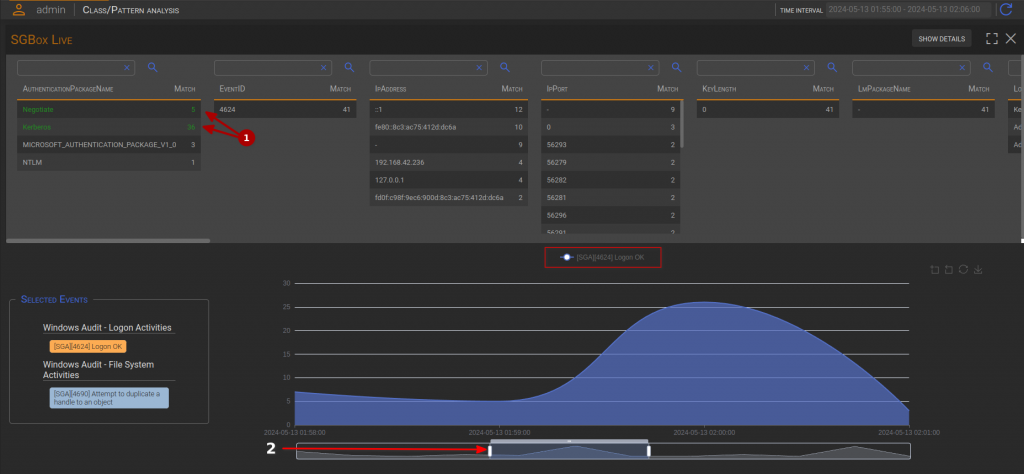The width and height of the screenshot is (1024, 474).
Task: Click the EventID column search magnifier
Action: pyautogui.click(x=349, y=67)
